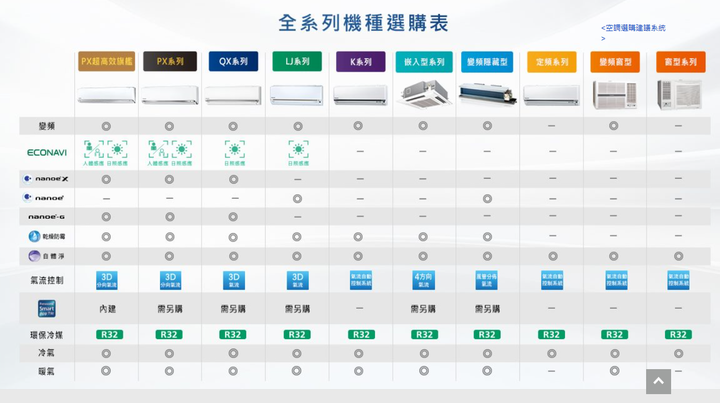Image resolution: width=720 pixels, height=403 pixels.
Task: Click 需另購 in the 嵌入型系列 column
Action: (423, 309)
